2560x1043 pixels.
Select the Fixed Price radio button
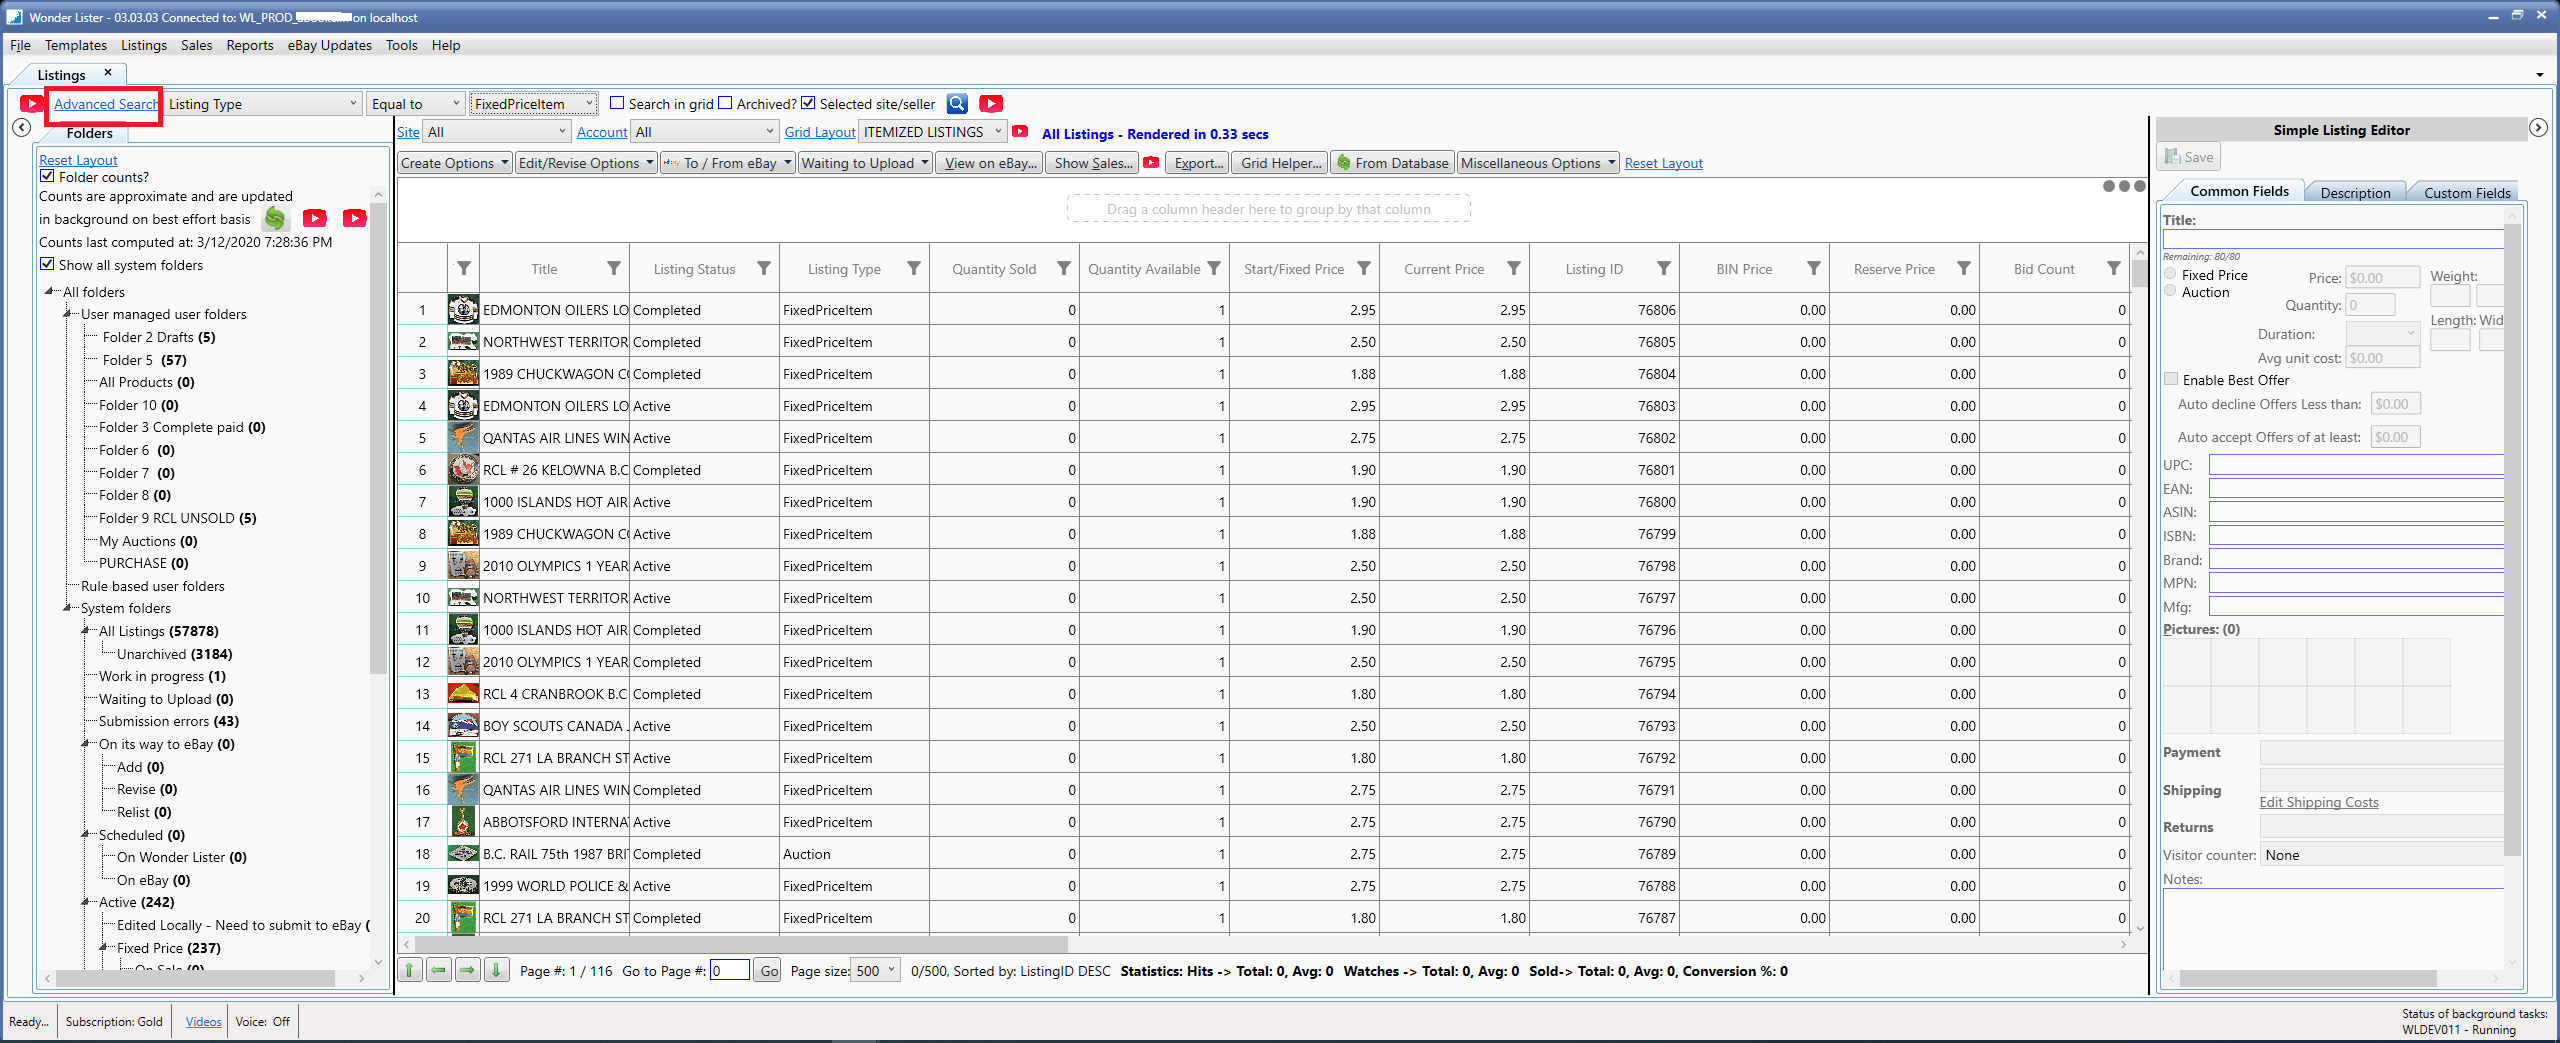pos(2170,274)
